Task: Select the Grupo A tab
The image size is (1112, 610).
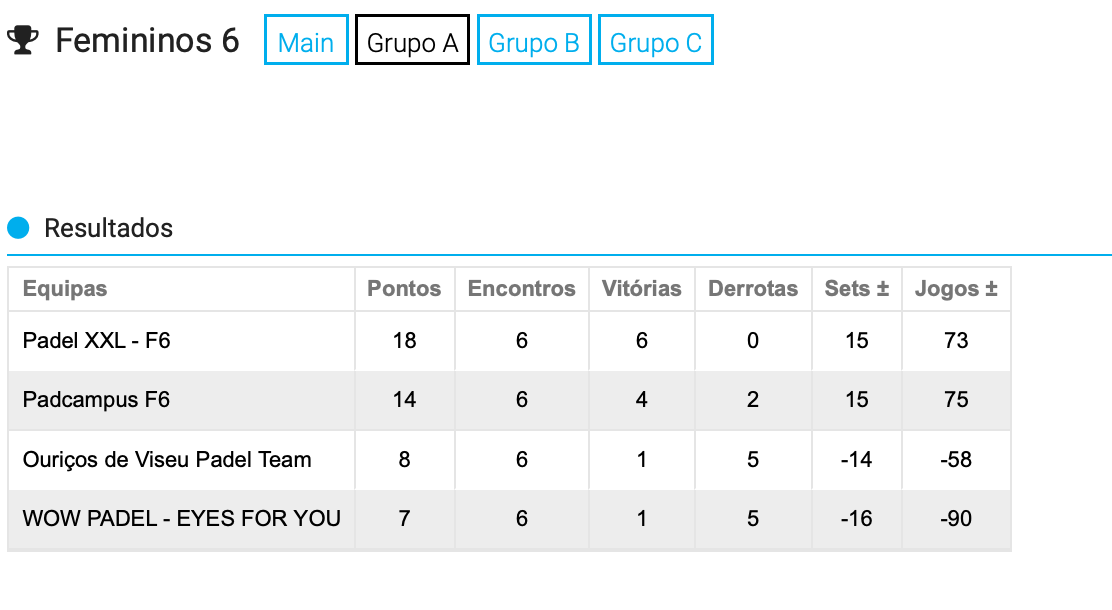Action: [412, 40]
